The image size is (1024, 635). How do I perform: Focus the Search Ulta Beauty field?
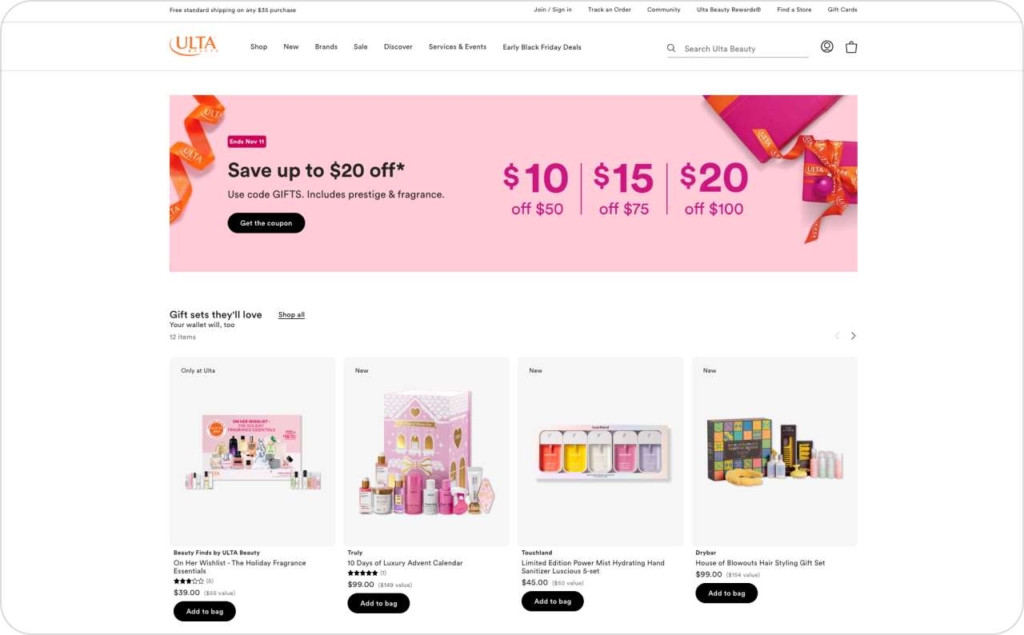[x=744, y=48]
